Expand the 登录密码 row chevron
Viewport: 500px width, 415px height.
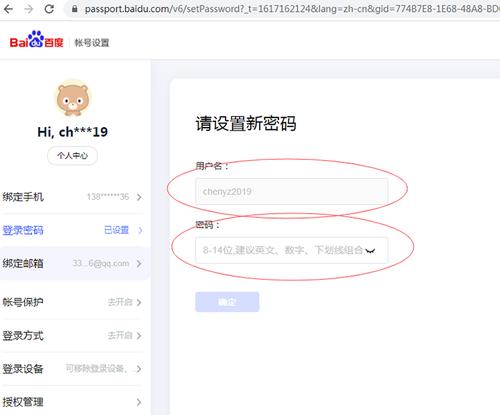(x=140, y=230)
